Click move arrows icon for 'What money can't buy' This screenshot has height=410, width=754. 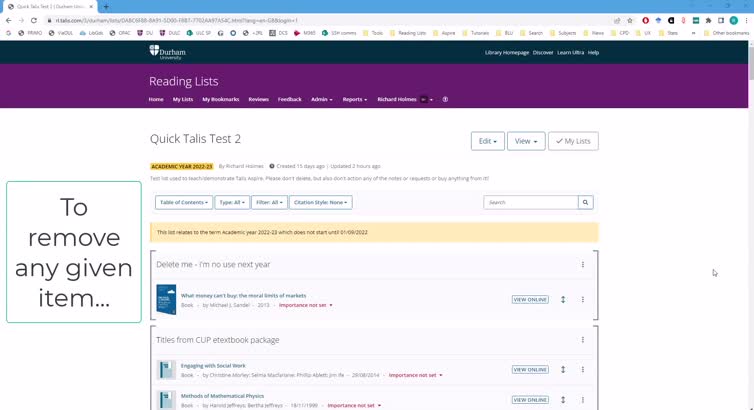(563, 299)
